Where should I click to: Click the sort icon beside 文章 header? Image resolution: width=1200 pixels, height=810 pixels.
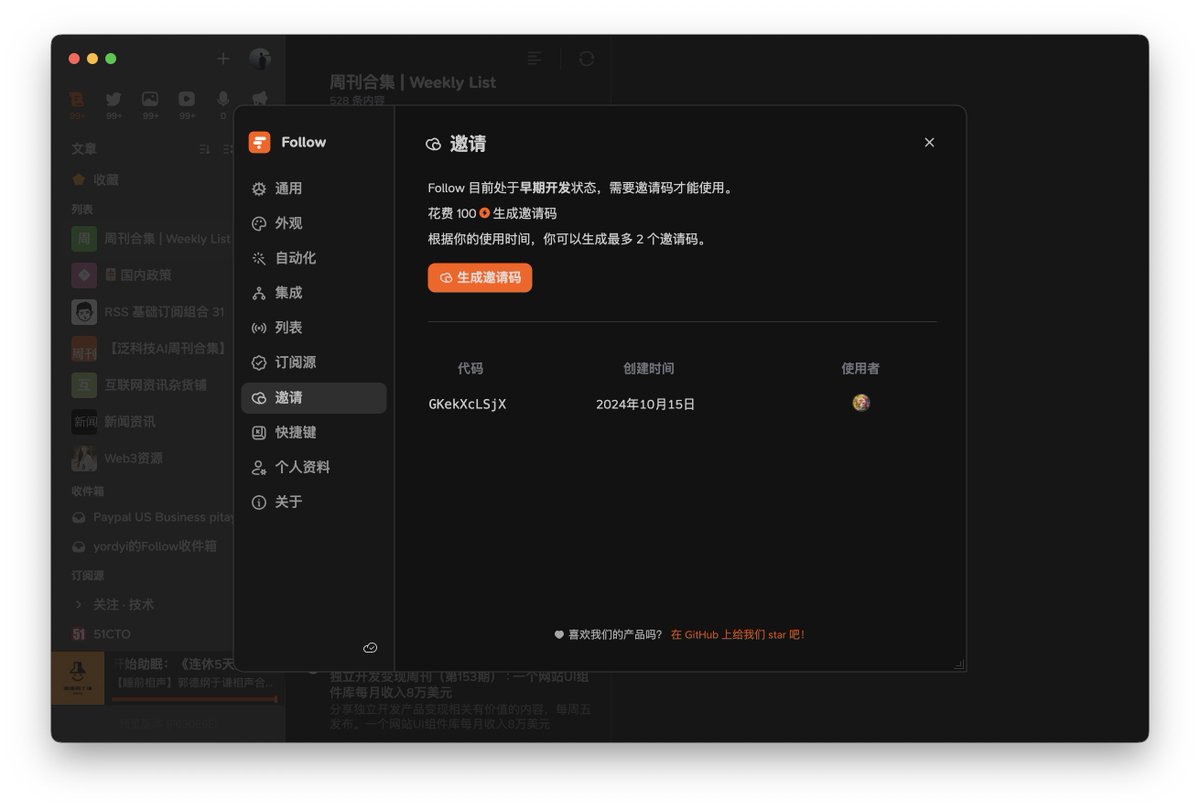(204, 149)
